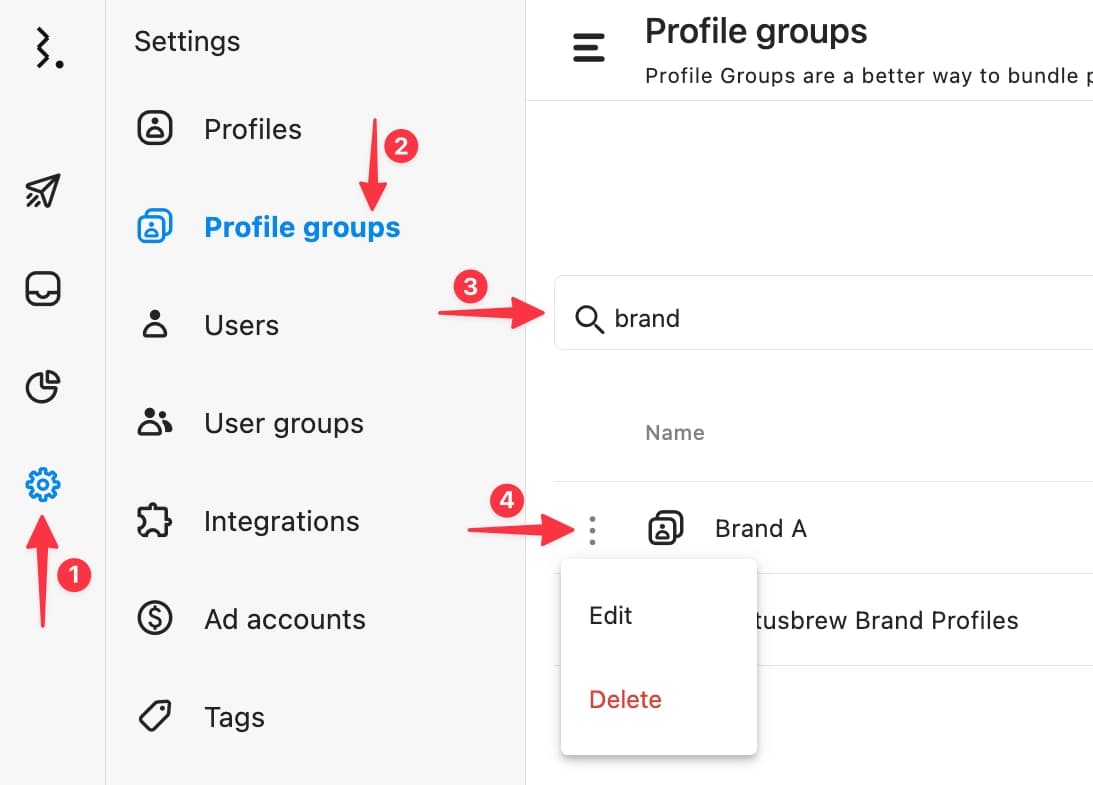The width and height of the screenshot is (1093, 785).
Task: Go to Users settings
Action: point(241,325)
